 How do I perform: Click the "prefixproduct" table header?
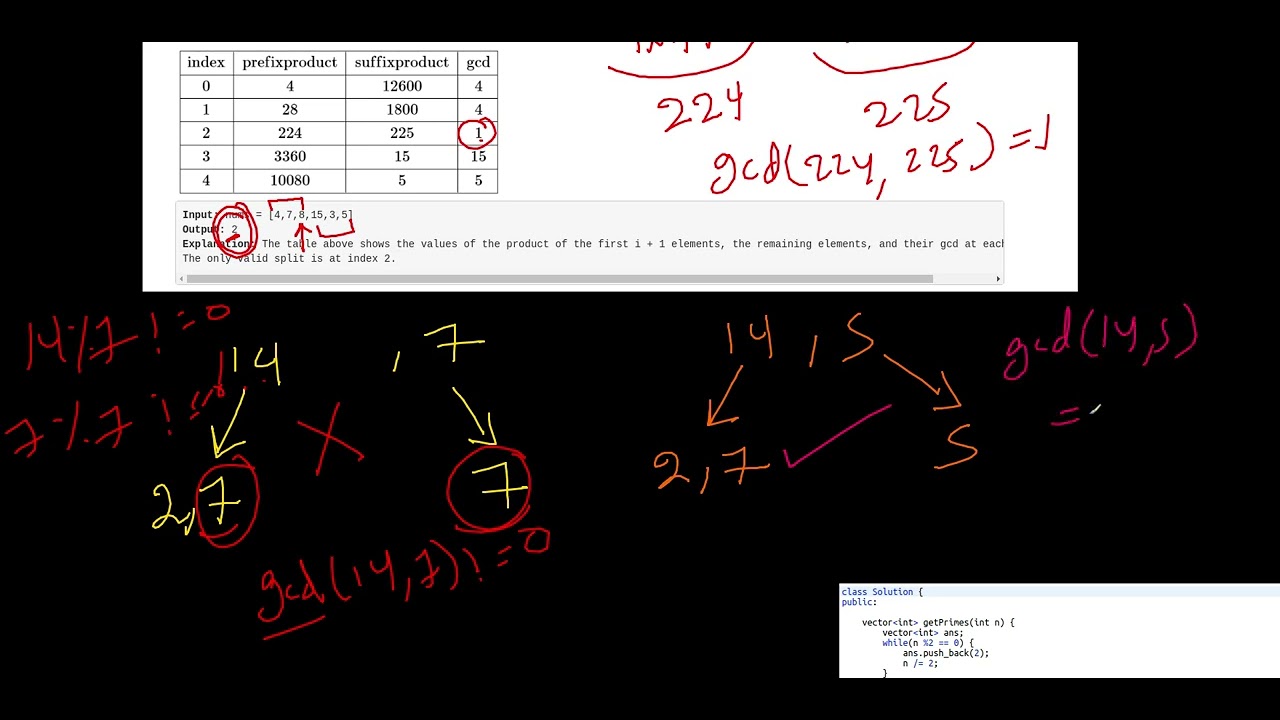(290, 62)
